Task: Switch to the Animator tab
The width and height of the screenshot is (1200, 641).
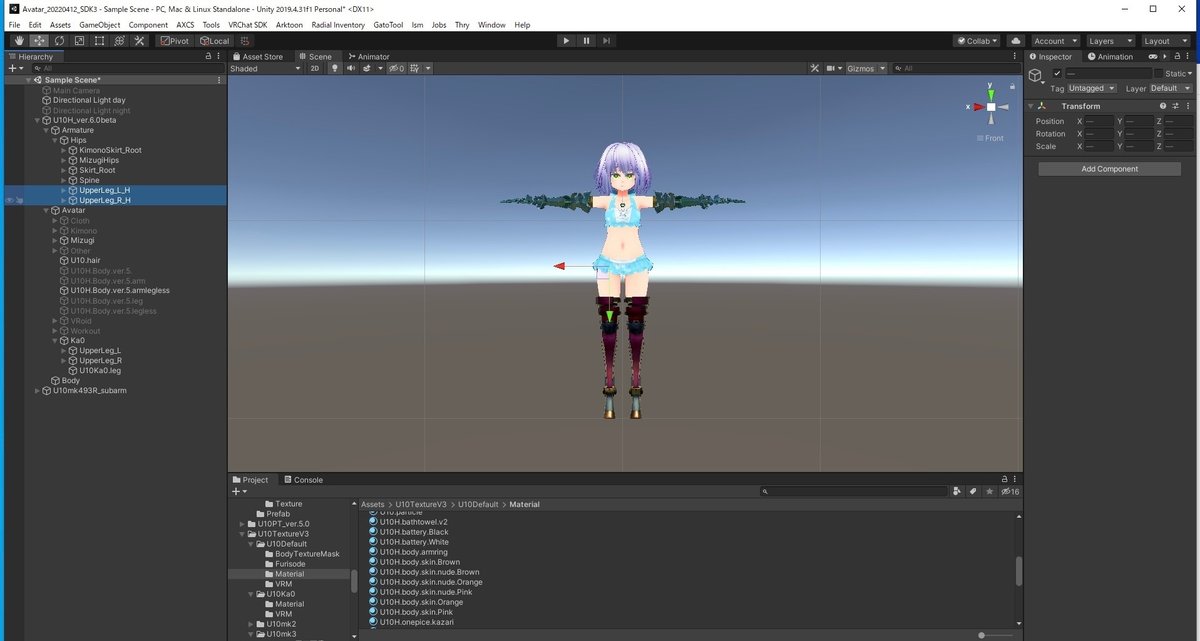Action: click(x=368, y=57)
